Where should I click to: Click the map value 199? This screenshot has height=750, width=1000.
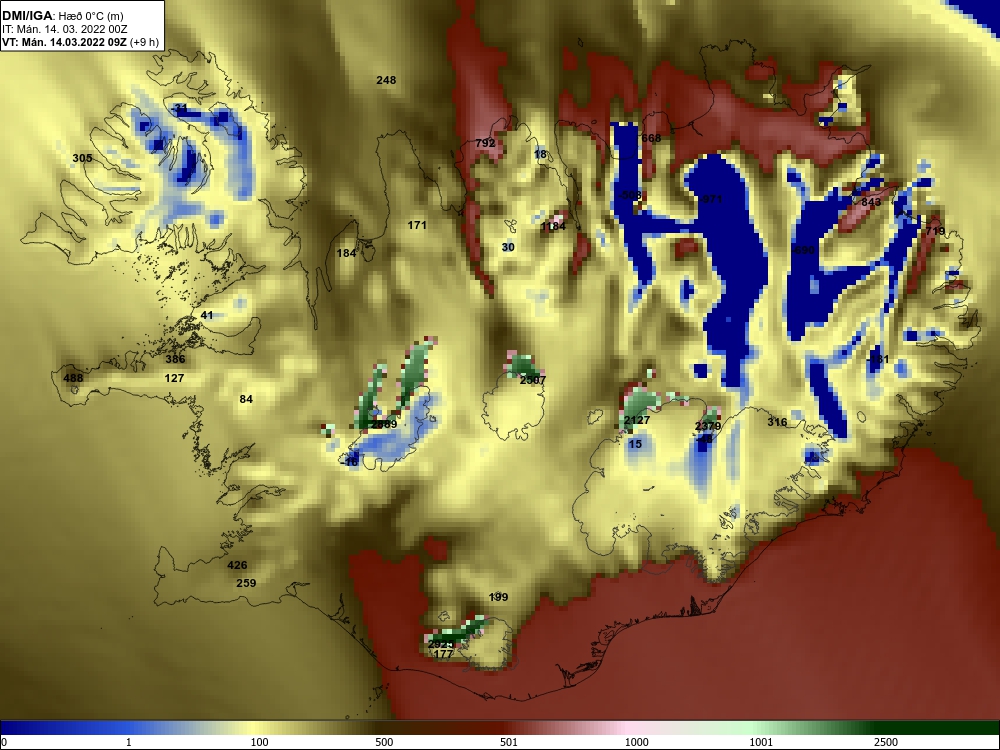(498, 597)
